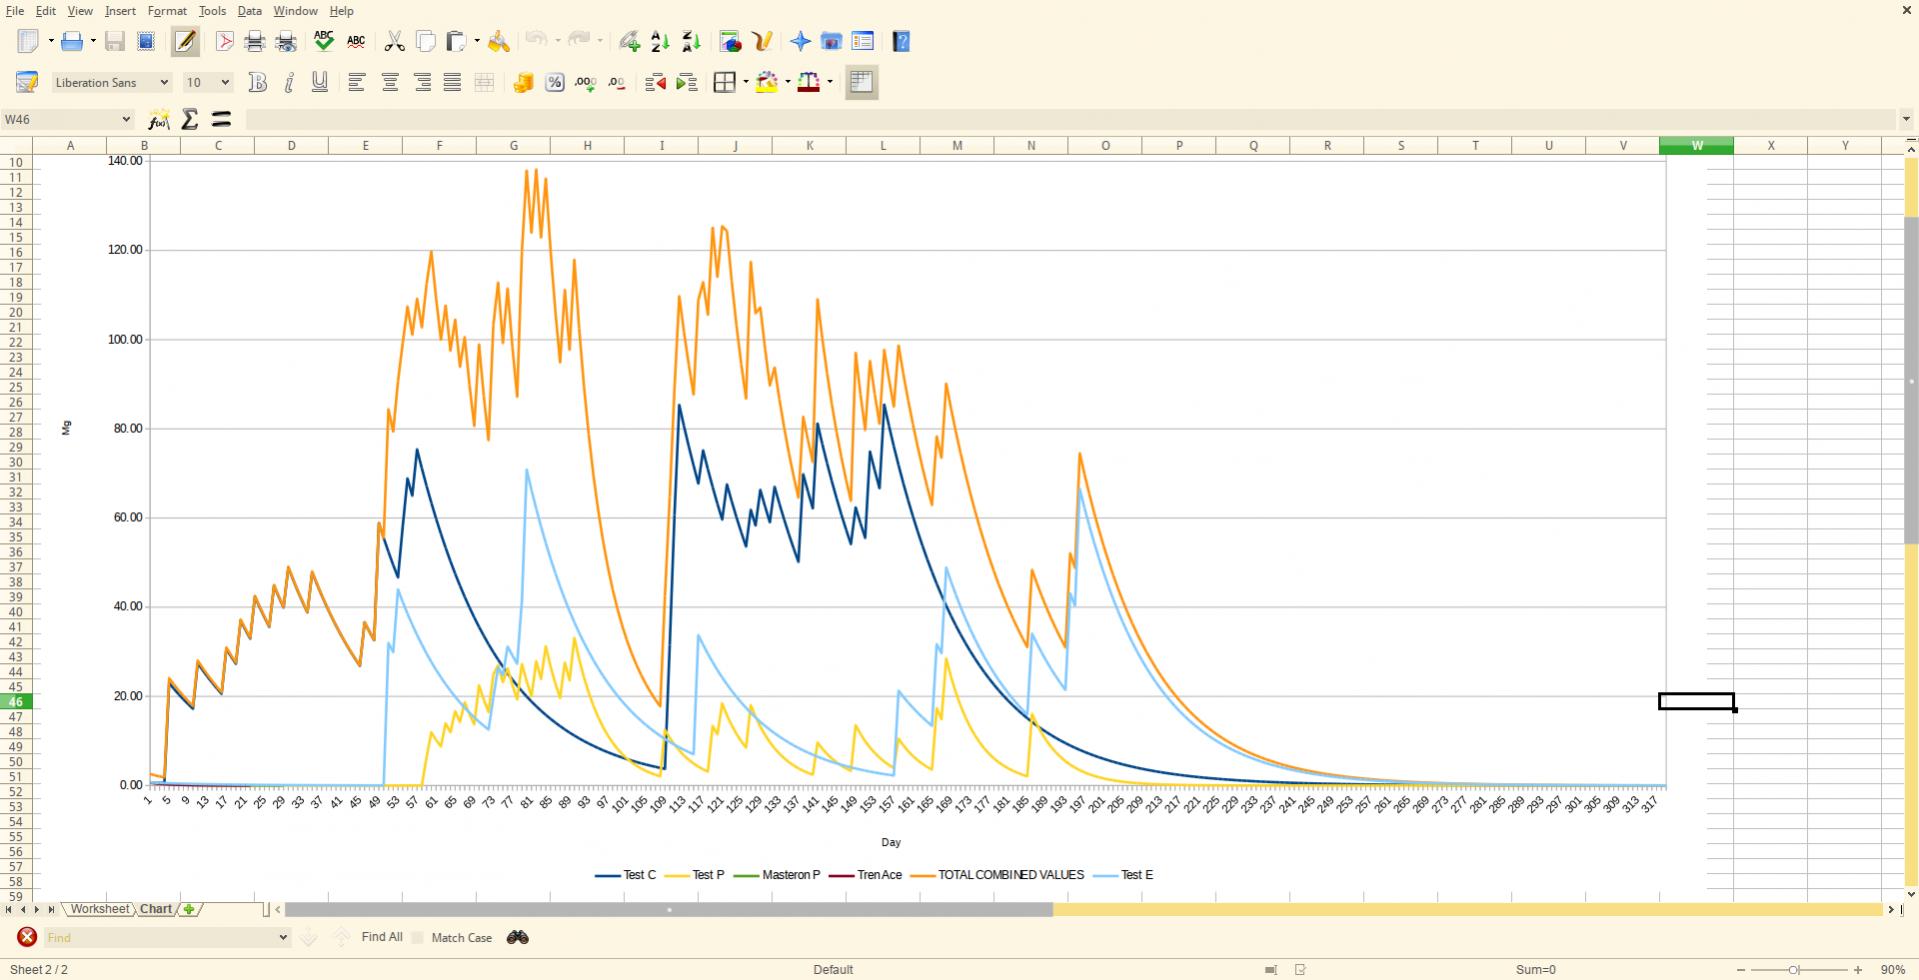Viewport: 1919px width, 980px height.
Task: Open the Borders dropdown arrow
Action: (746, 82)
